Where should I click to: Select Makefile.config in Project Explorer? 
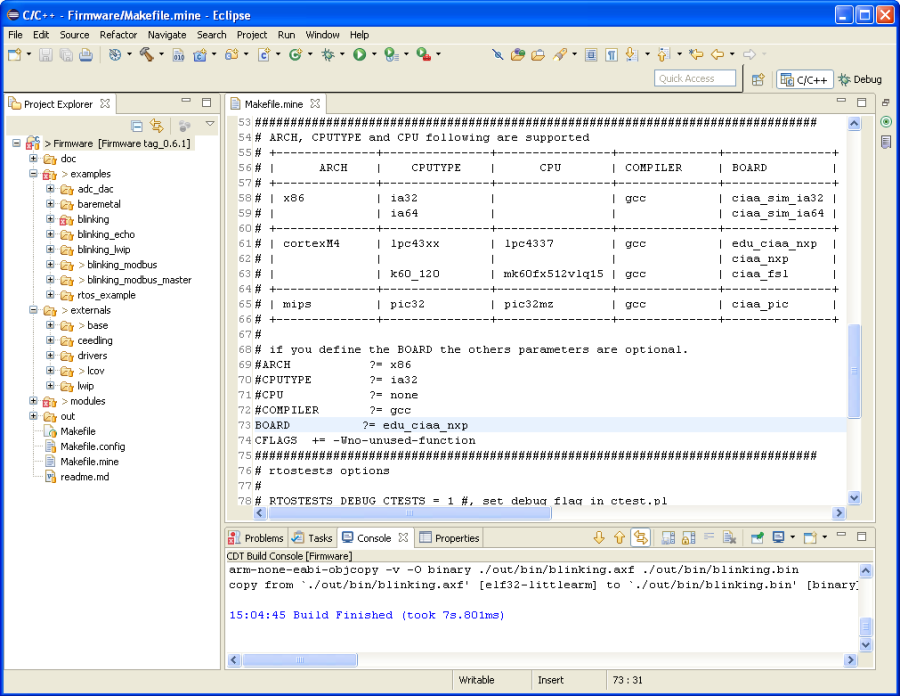[92, 446]
